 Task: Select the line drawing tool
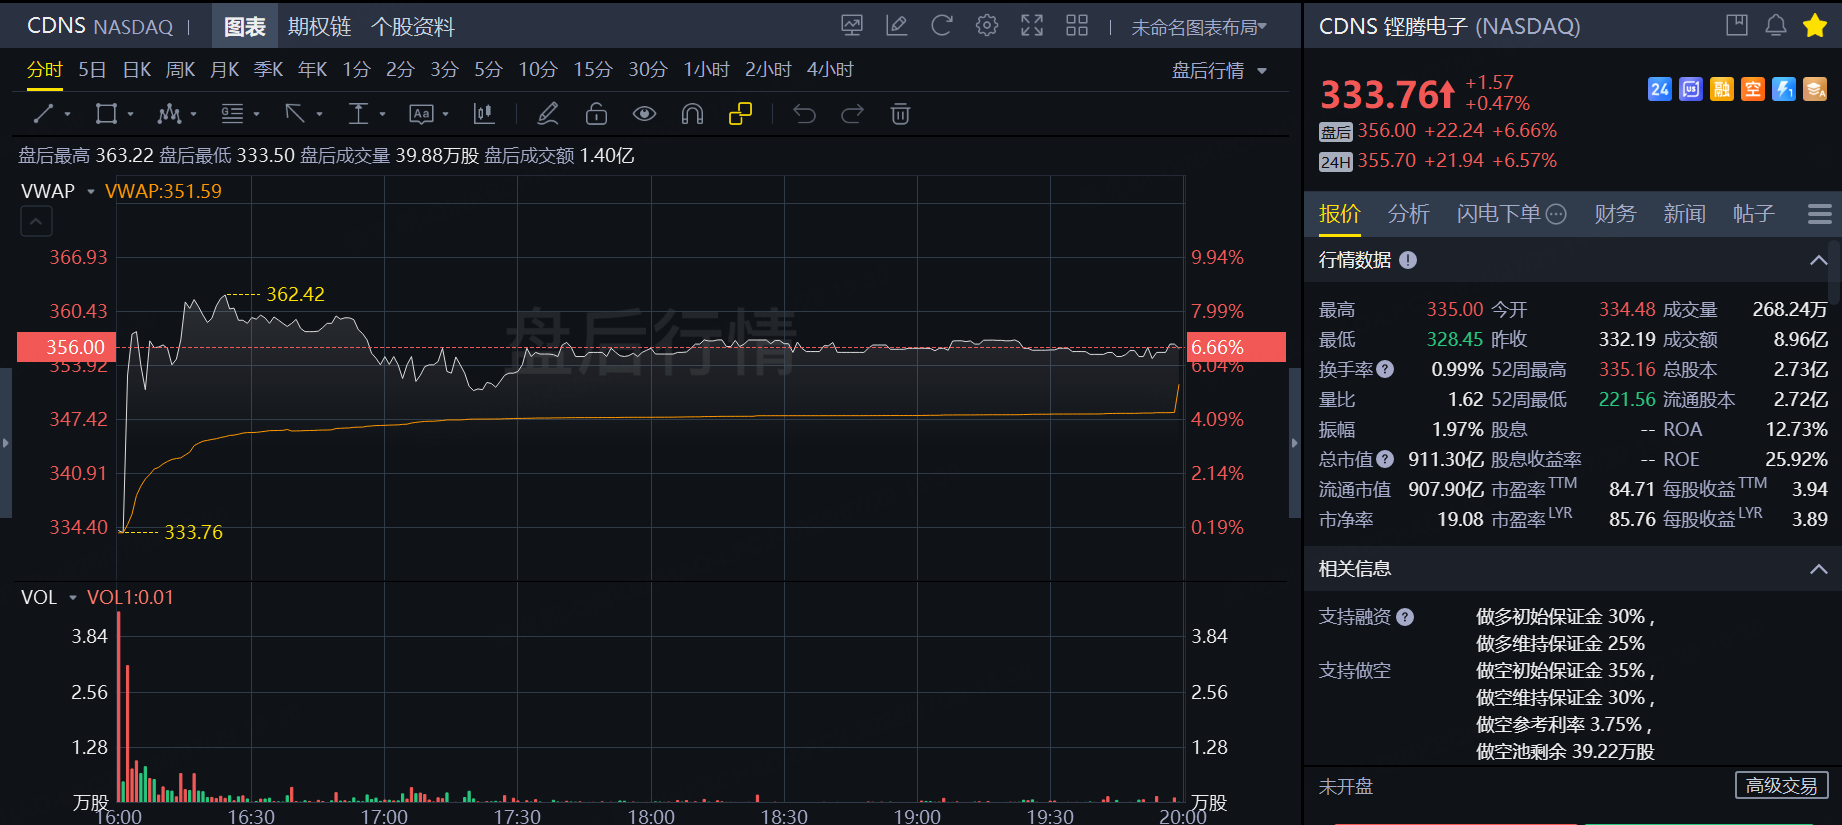pos(43,114)
